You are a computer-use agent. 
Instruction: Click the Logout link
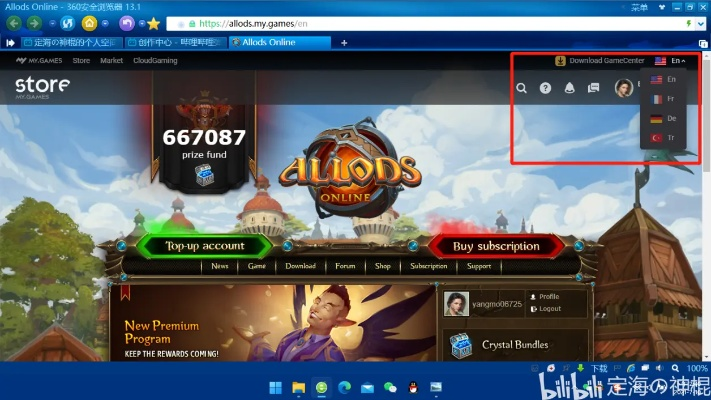click(x=550, y=309)
